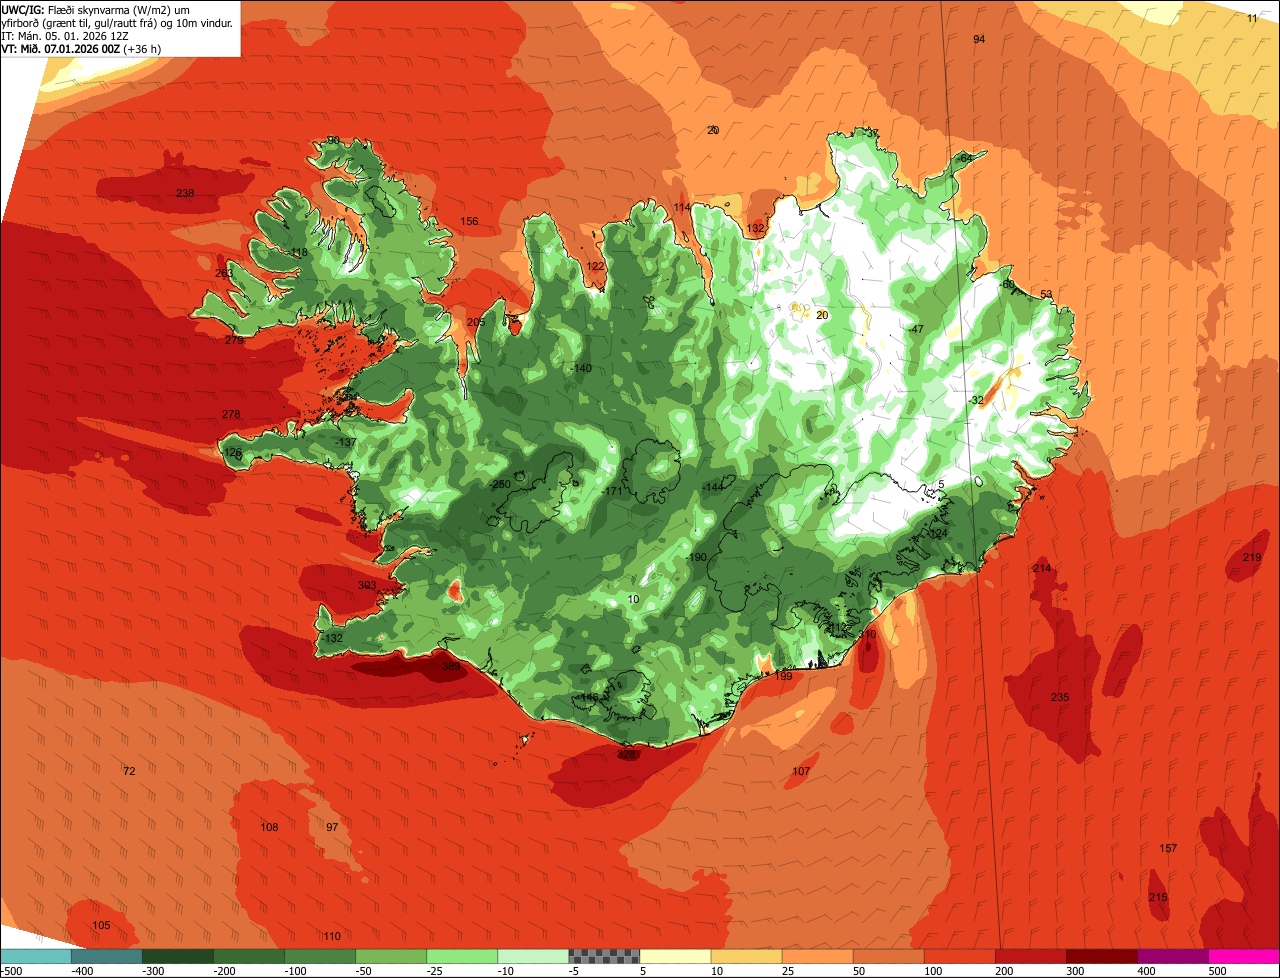Screen dimensions: 1280x978
Task: Click the map value -280 in the west
Action: click(499, 485)
